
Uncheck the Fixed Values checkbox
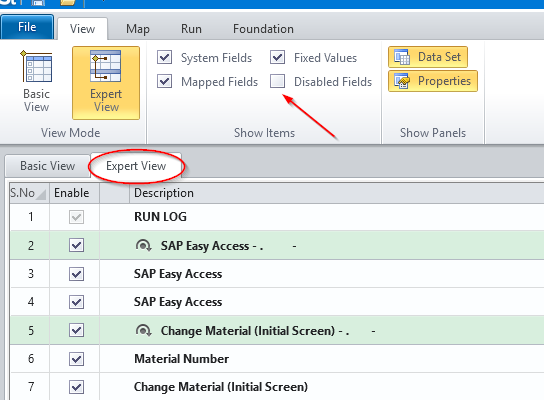click(278, 57)
